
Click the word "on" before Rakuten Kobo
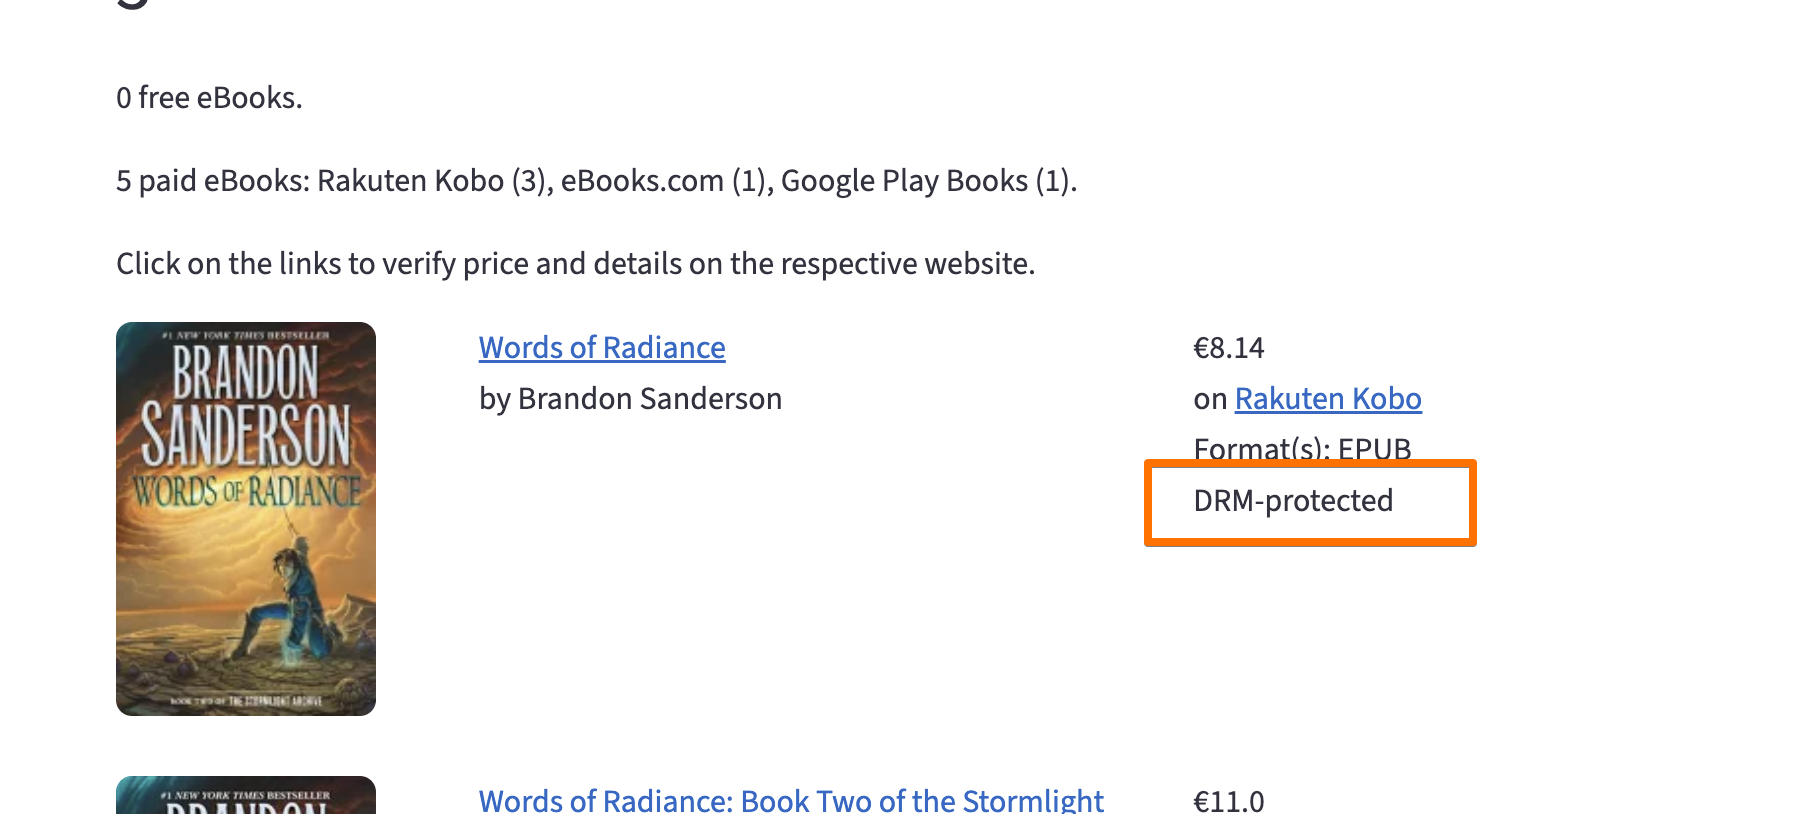[1209, 399]
